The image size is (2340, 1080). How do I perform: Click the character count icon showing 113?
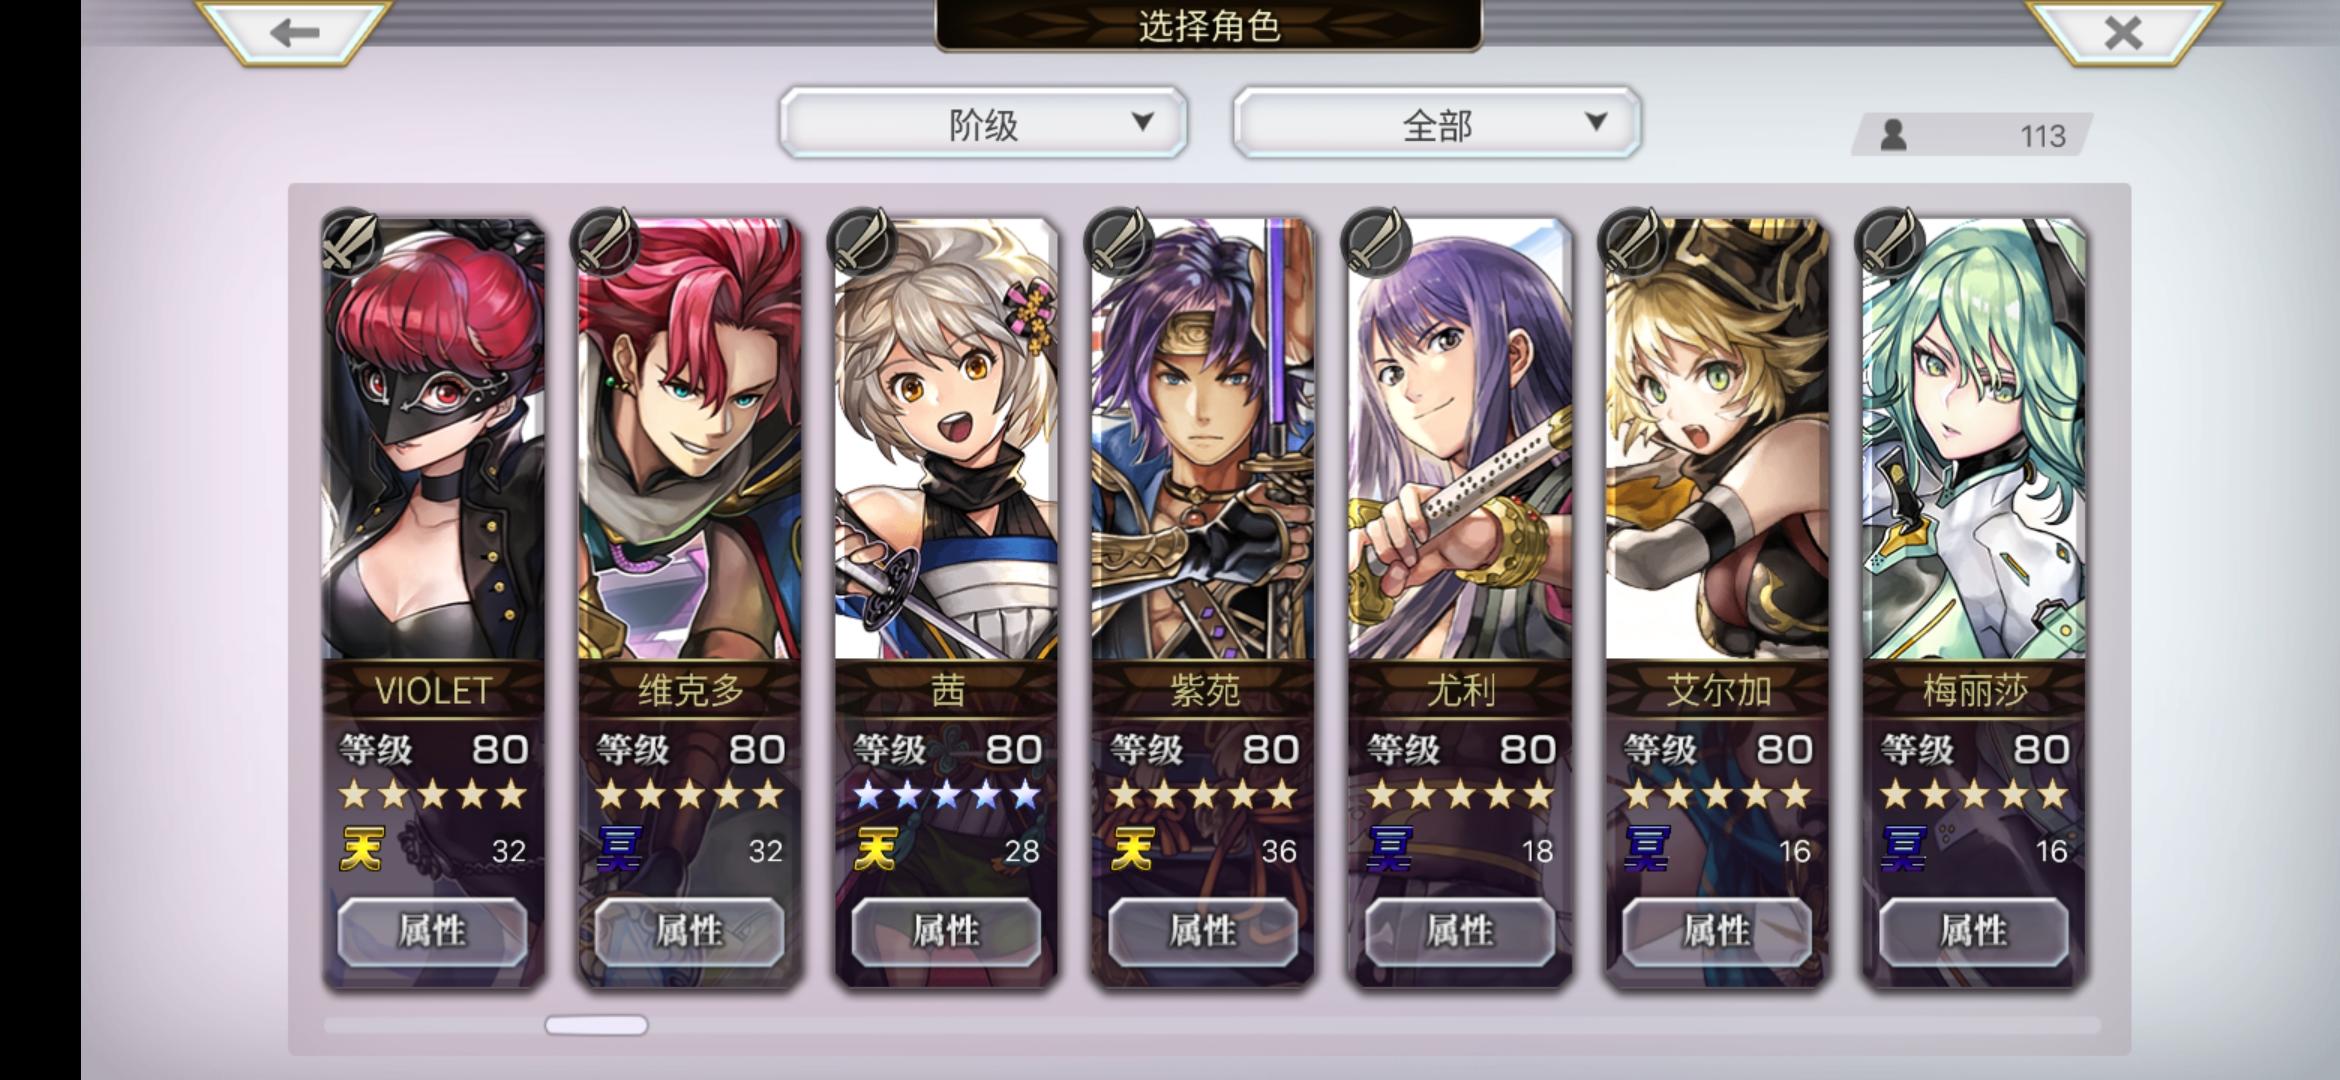click(1893, 135)
